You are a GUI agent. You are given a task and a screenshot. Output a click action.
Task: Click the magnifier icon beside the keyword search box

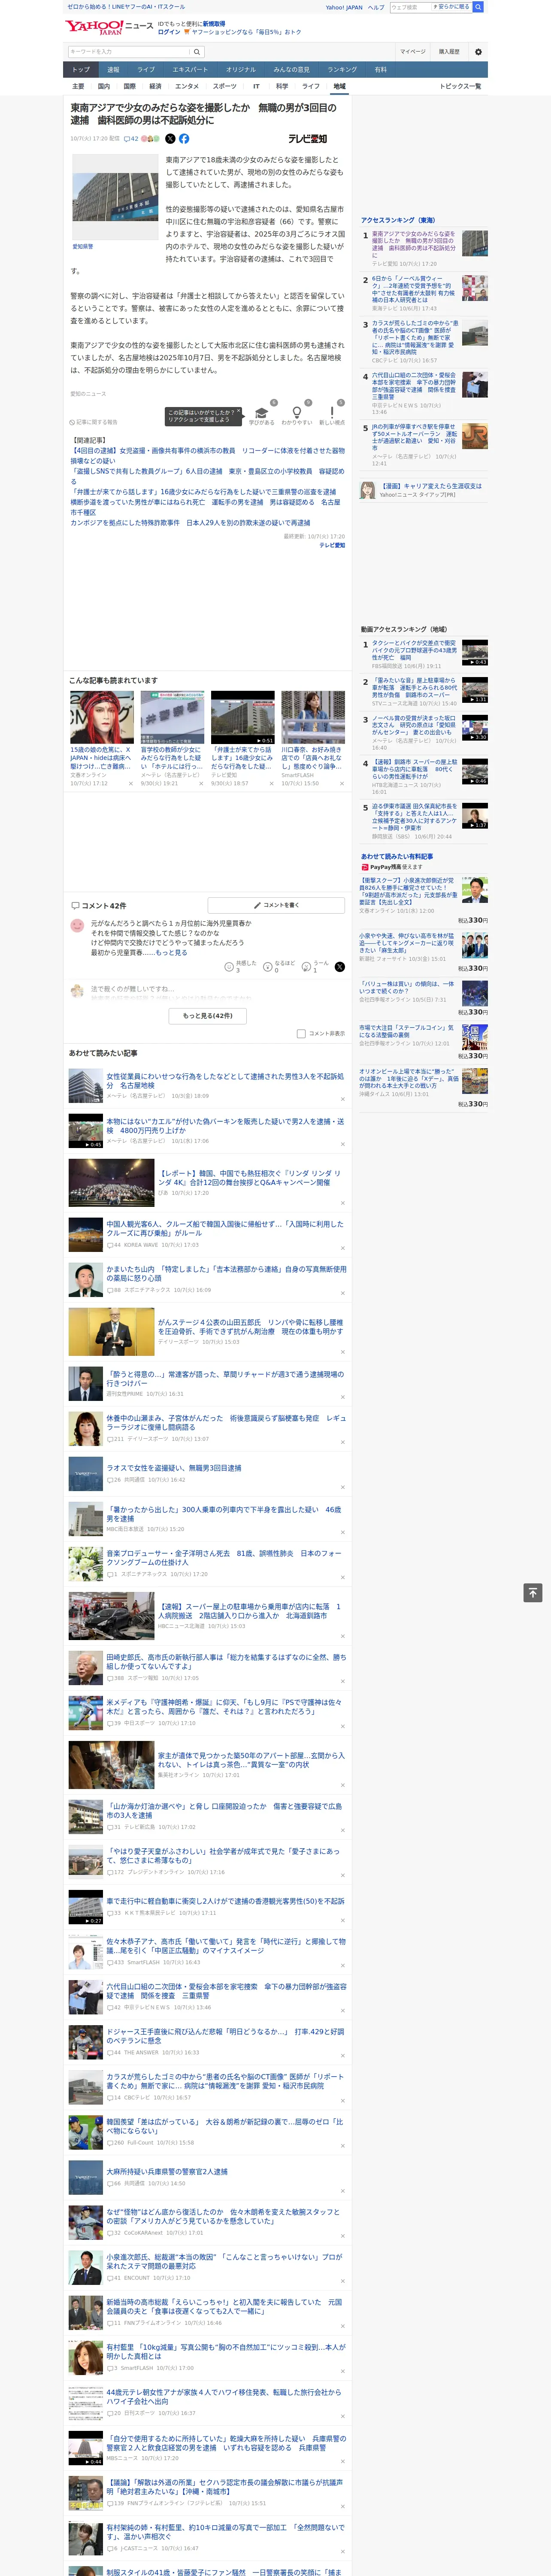point(197,52)
